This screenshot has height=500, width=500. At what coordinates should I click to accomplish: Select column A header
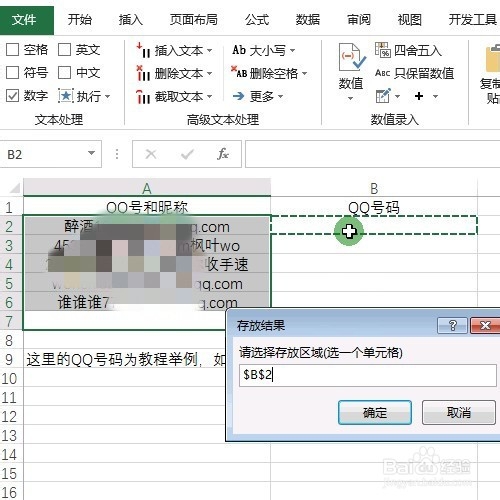[x=147, y=188]
